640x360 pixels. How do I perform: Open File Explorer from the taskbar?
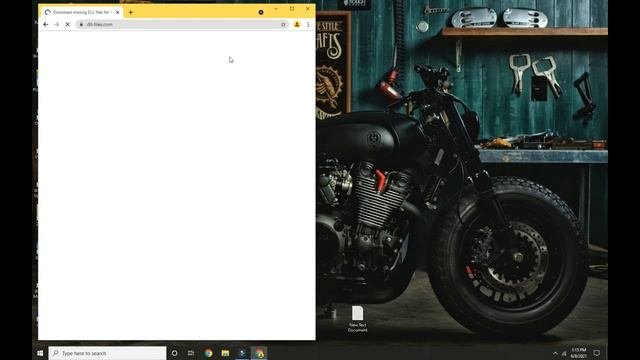click(x=225, y=353)
